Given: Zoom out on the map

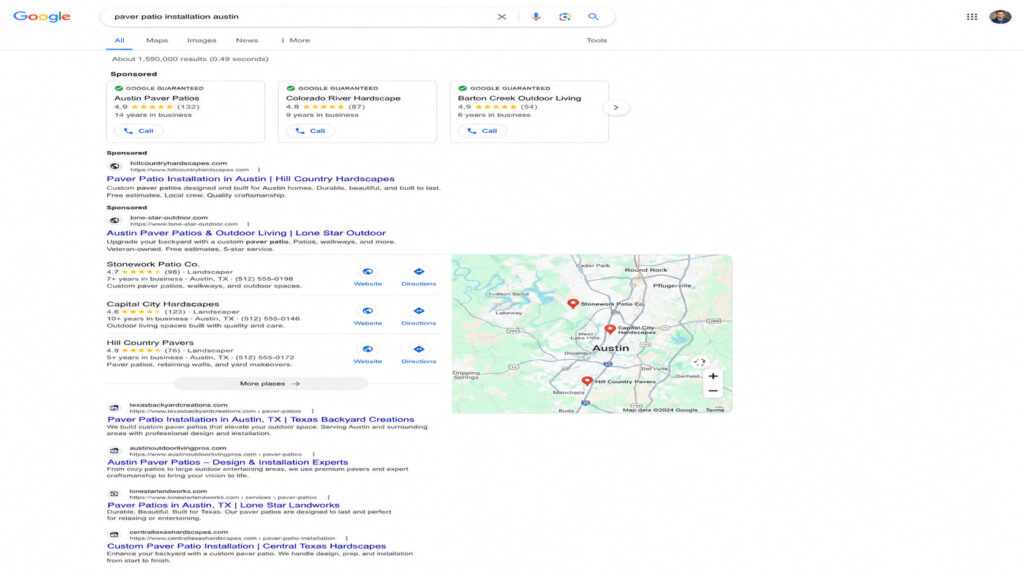Looking at the screenshot, I should [x=713, y=391].
